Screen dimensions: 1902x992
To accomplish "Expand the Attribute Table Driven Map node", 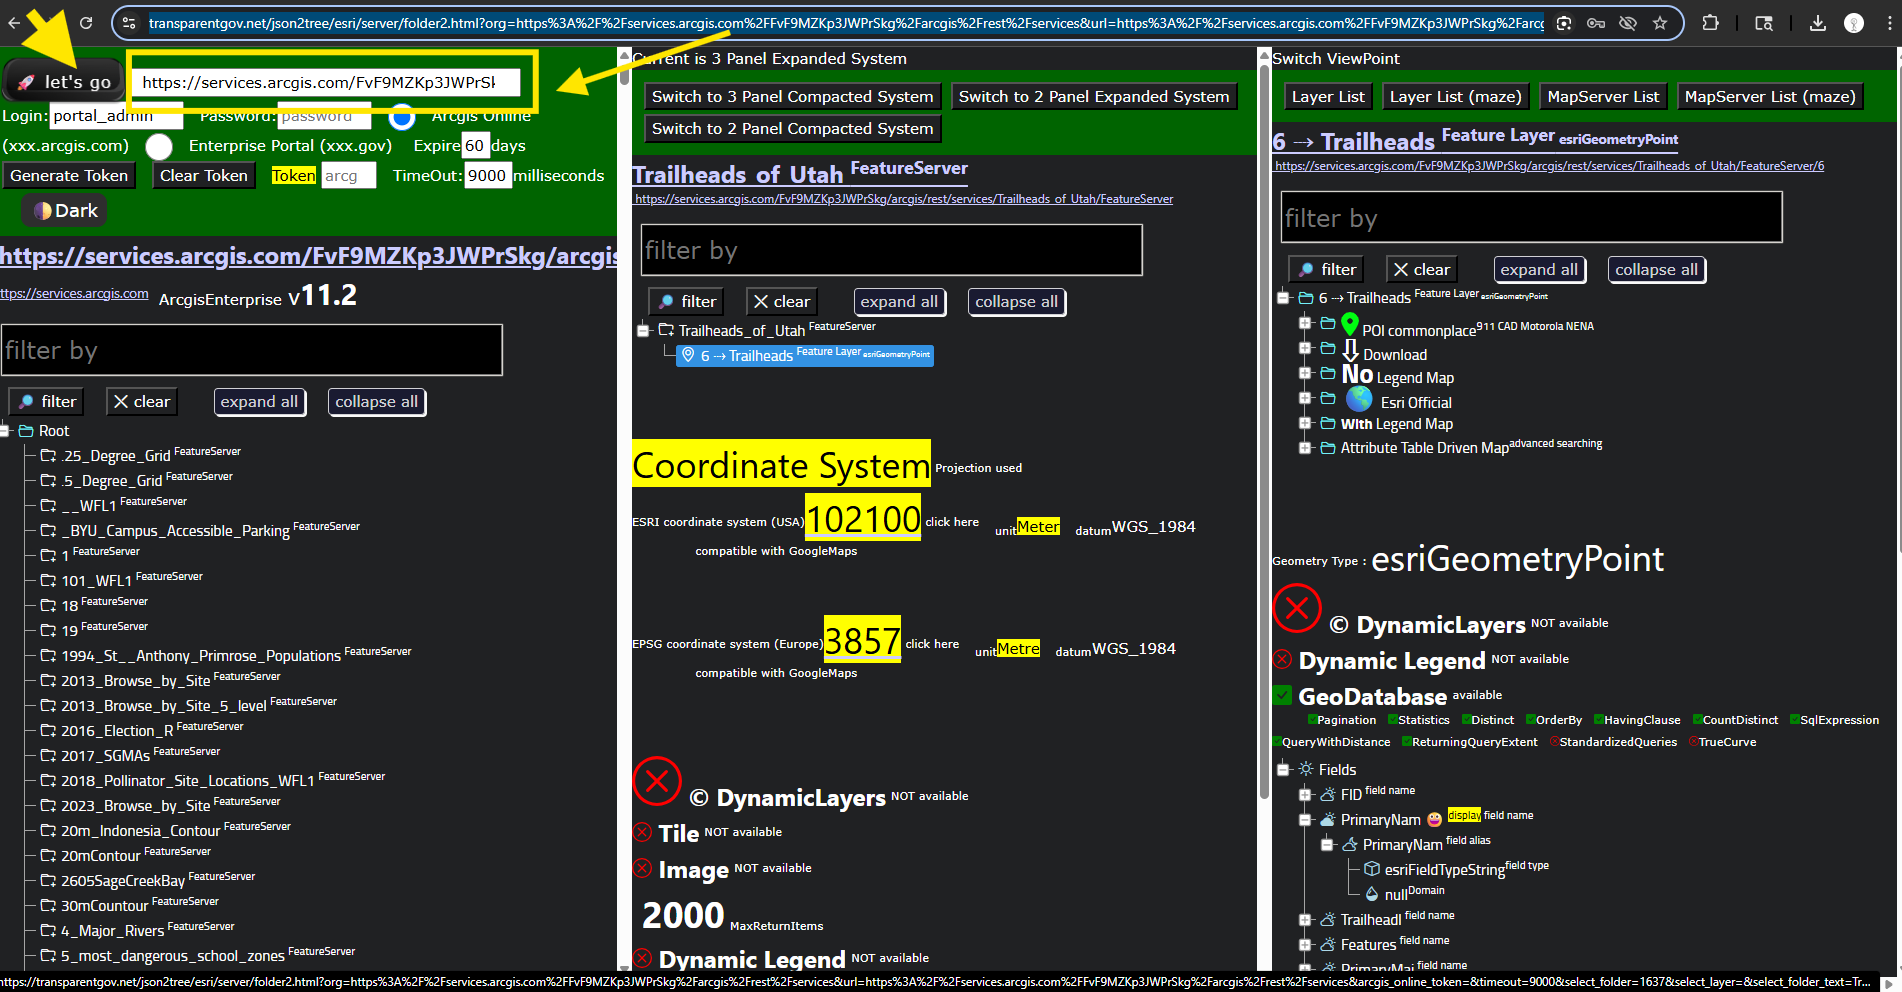I will click(1305, 448).
